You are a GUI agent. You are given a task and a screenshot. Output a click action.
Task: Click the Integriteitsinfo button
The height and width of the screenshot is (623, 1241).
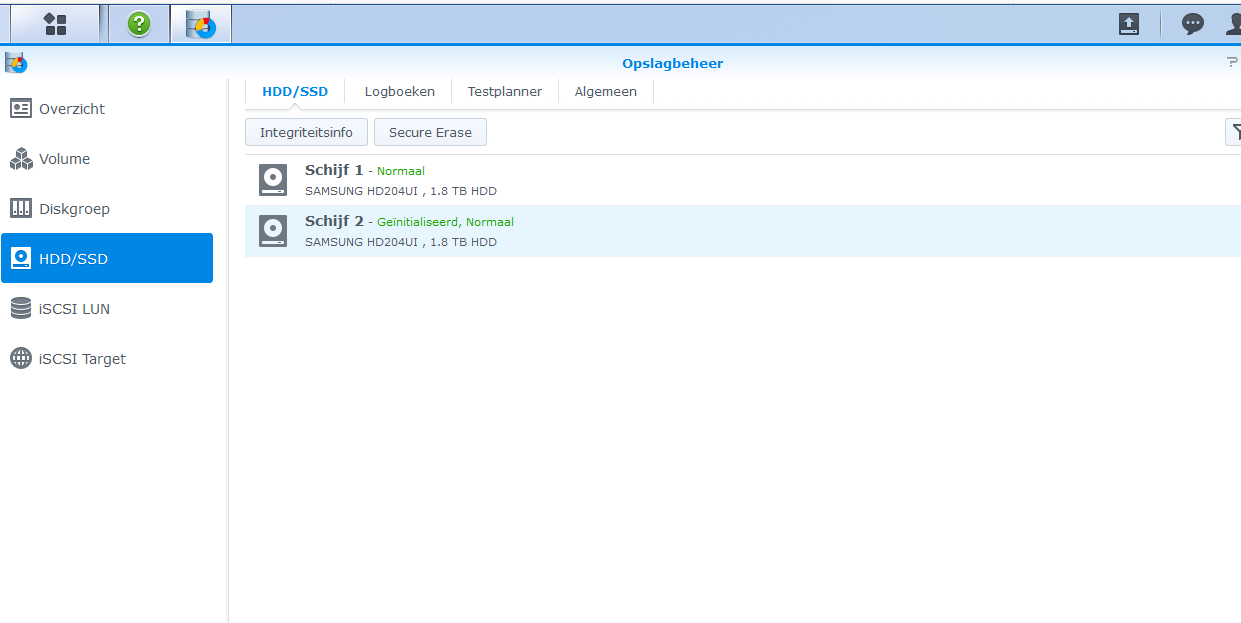[x=306, y=132]
